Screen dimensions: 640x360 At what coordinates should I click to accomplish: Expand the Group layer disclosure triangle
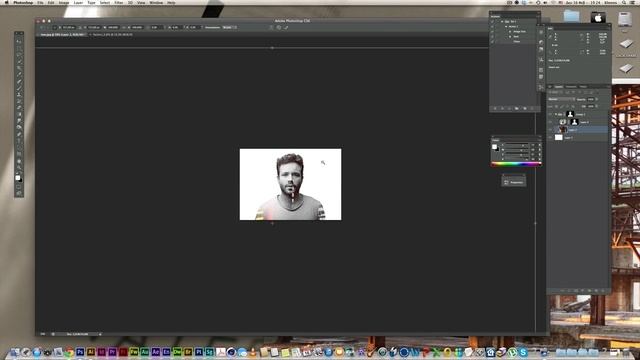coord(556,114)
